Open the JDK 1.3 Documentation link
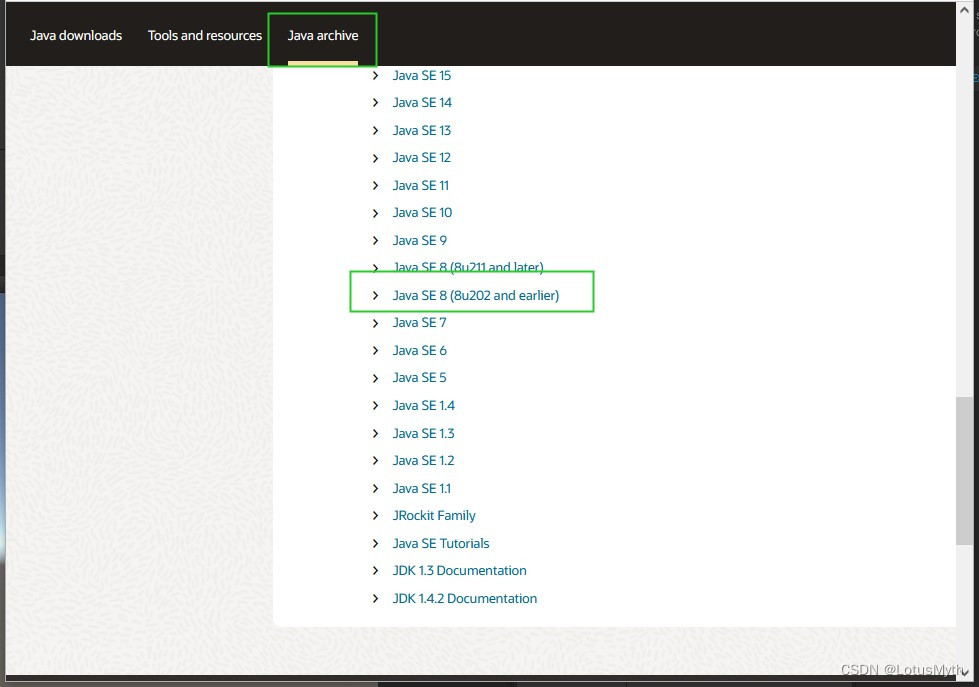 tap(460, 570)
